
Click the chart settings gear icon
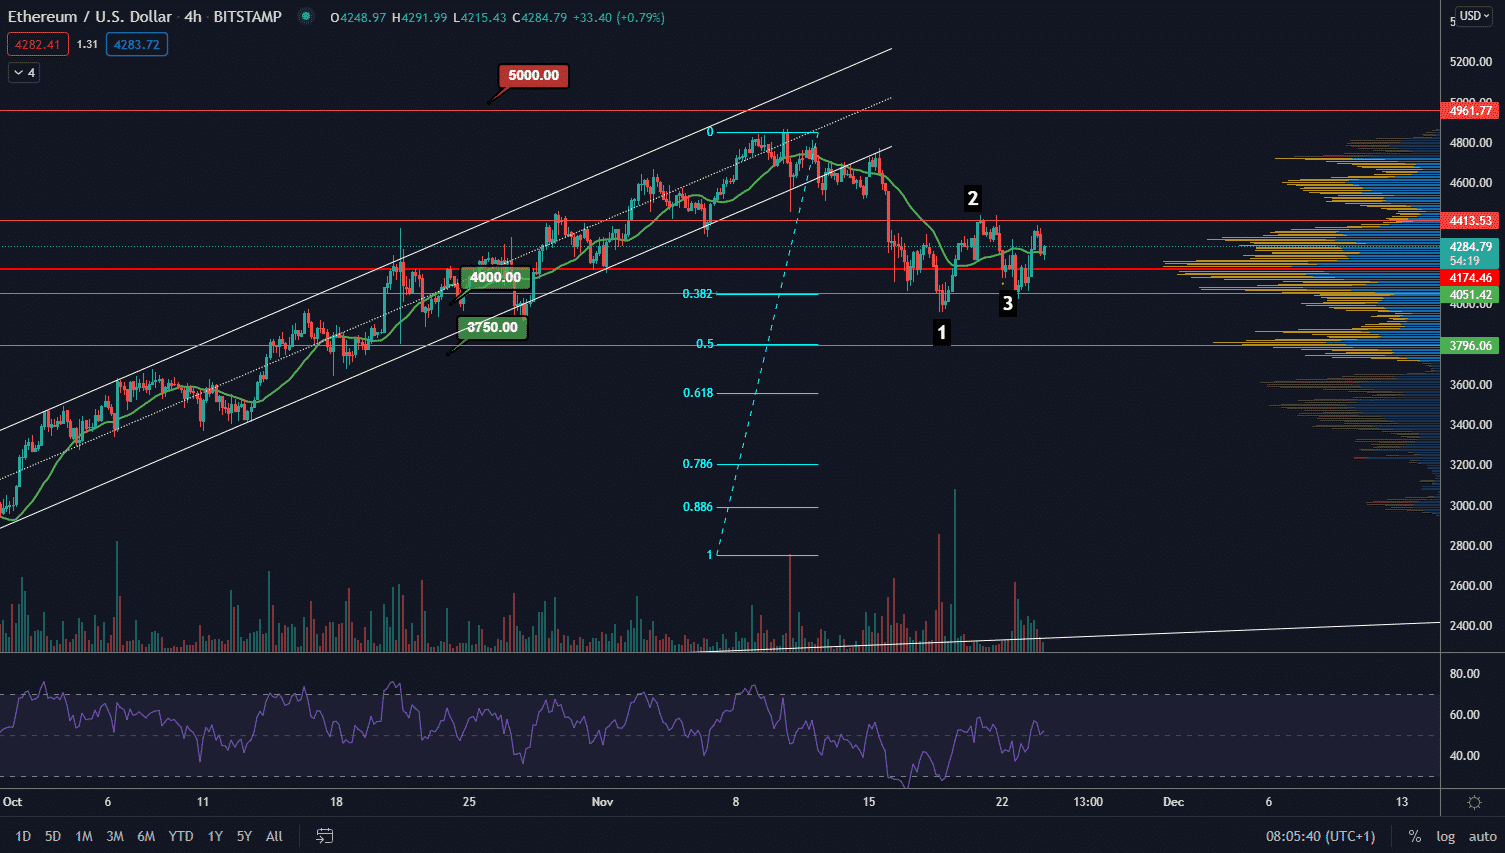[1474, 802]
